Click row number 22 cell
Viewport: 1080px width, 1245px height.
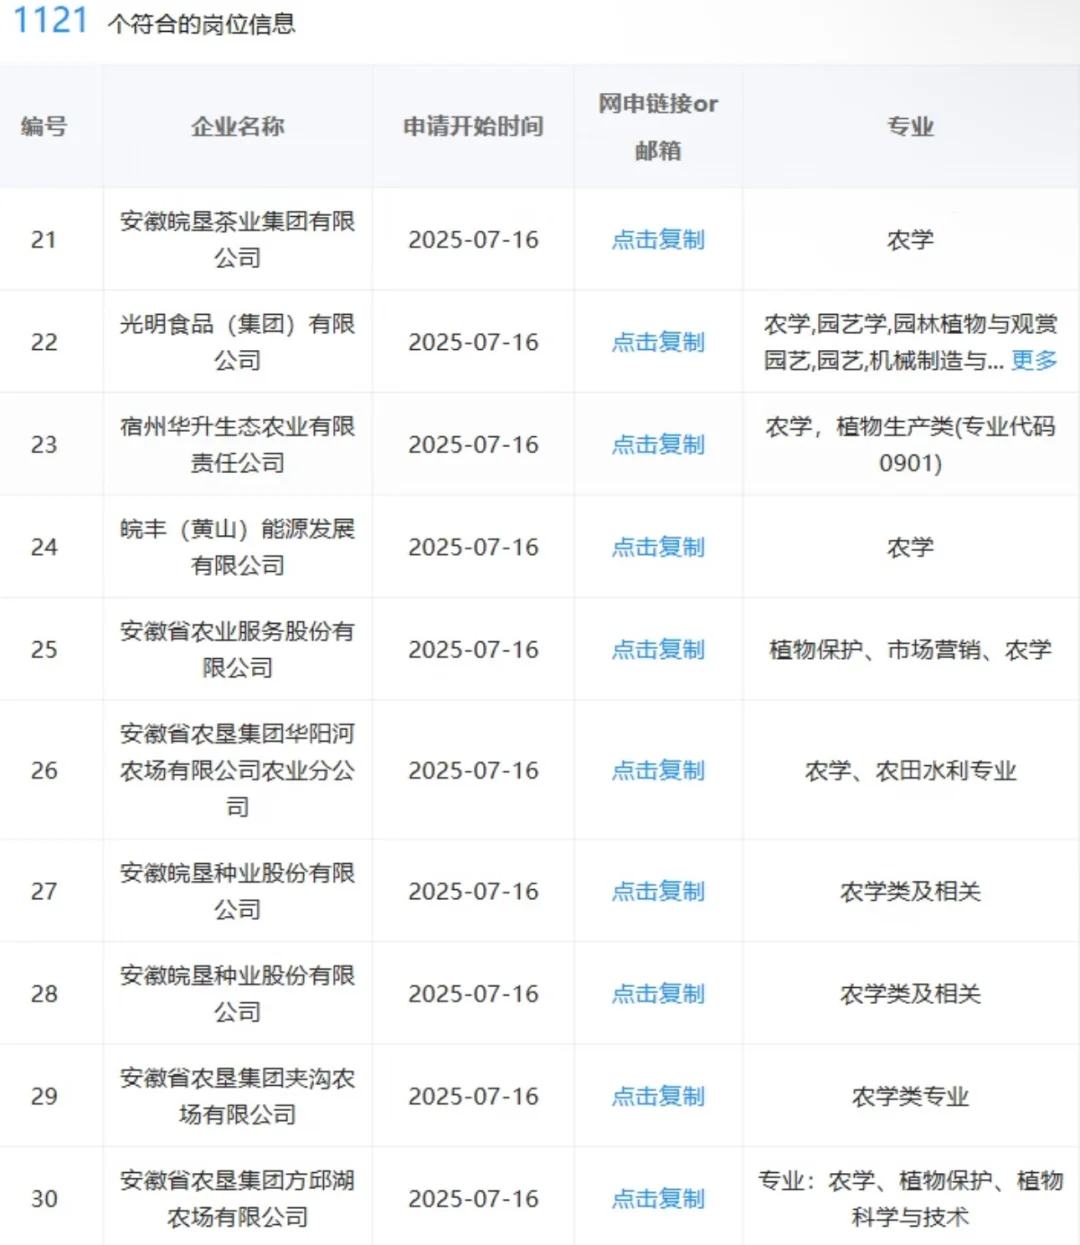[x=44, y=342]
